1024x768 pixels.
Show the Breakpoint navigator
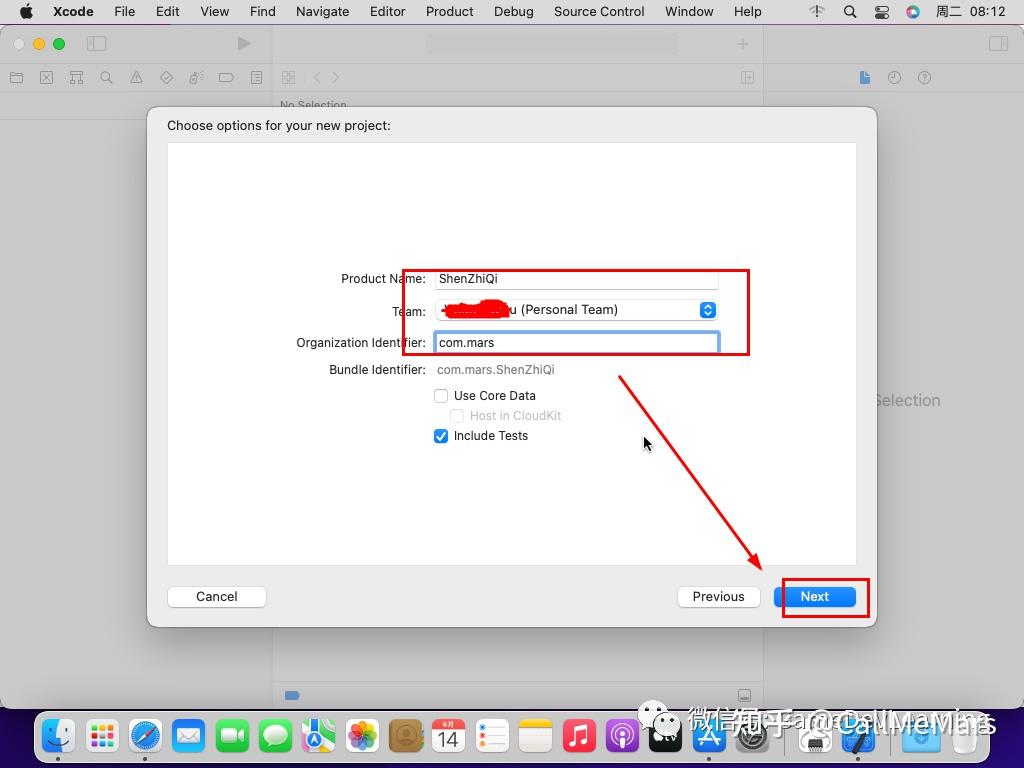[226, 78]
